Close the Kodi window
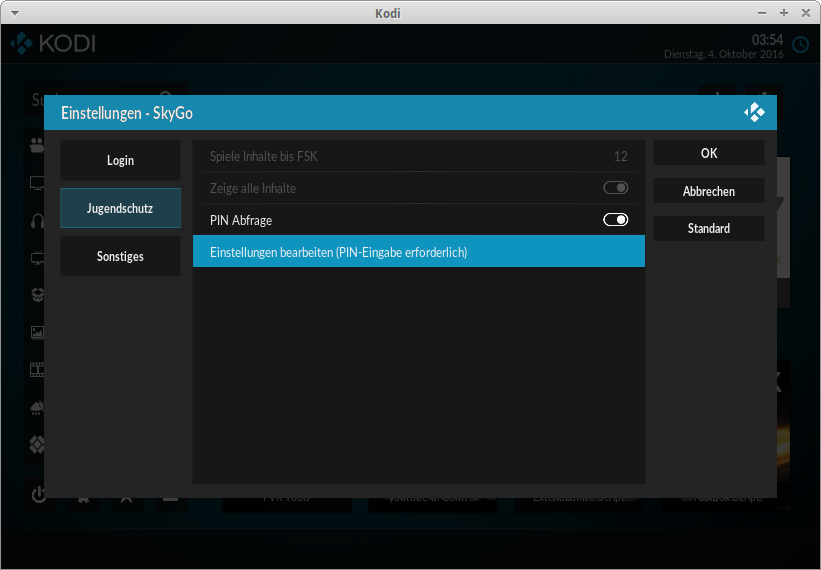This screenshot has height=570, width=821. click(806, 13)
